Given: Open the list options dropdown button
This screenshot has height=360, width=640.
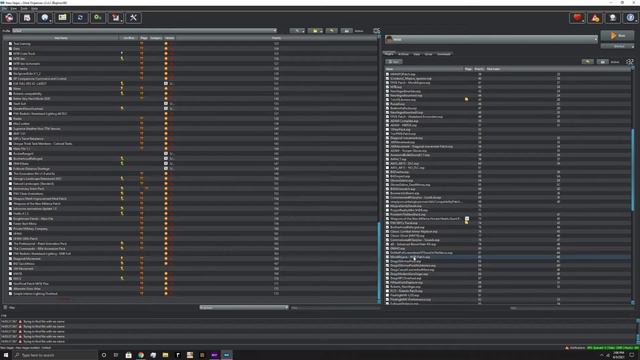Looking at the screenshot, I should [x=297, y=31].
